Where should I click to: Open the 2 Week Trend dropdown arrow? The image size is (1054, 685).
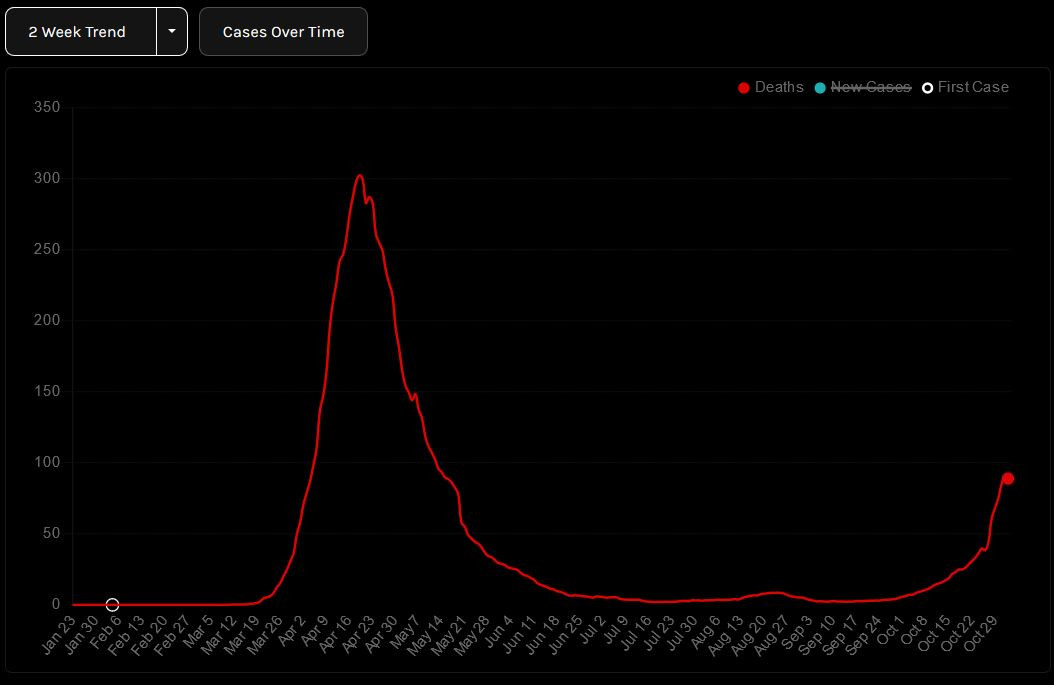(x=172, y=32)
